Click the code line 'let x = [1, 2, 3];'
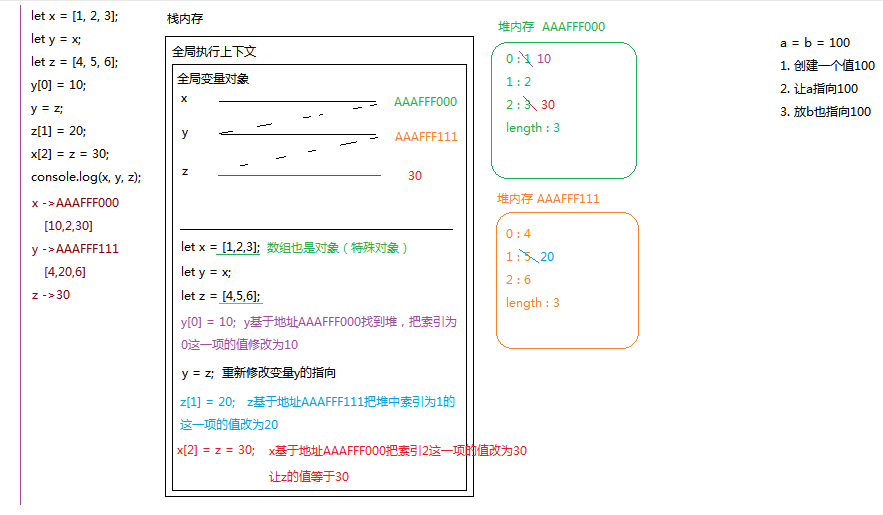Viewport: 883px width, 515px height. point(74,16)
